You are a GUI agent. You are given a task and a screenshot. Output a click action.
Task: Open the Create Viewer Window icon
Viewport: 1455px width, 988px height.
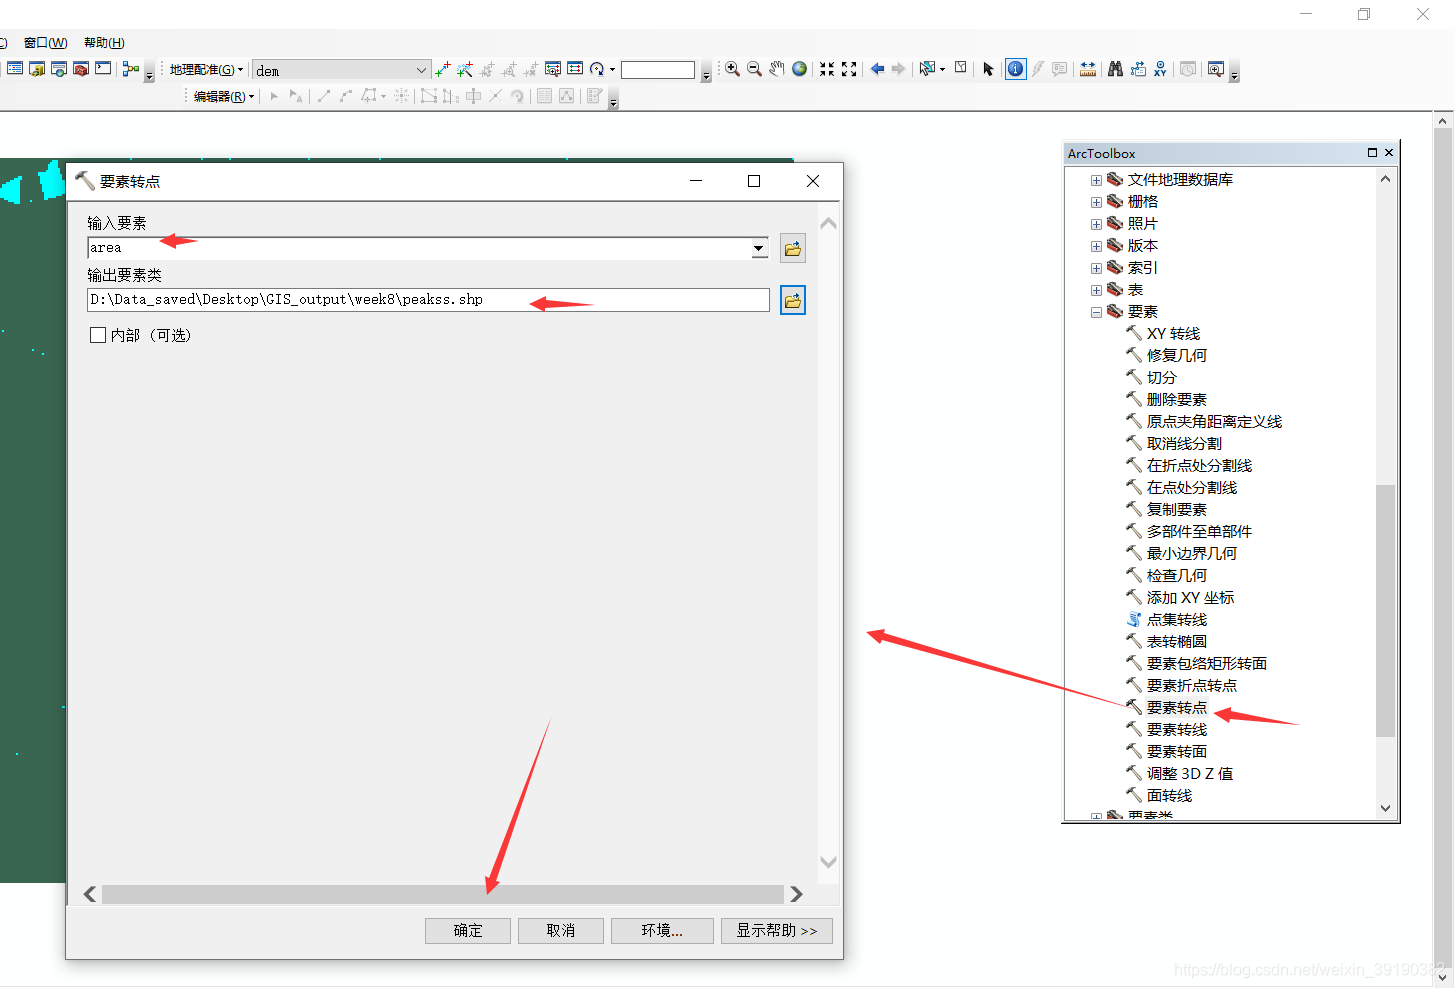[x=1216, y=69]
